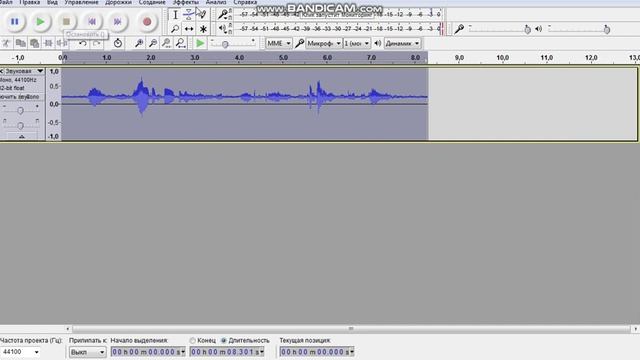Select the Multi-tool asterisk mode
This screenshot has height=360, width=640.
[x=203, y=29]
